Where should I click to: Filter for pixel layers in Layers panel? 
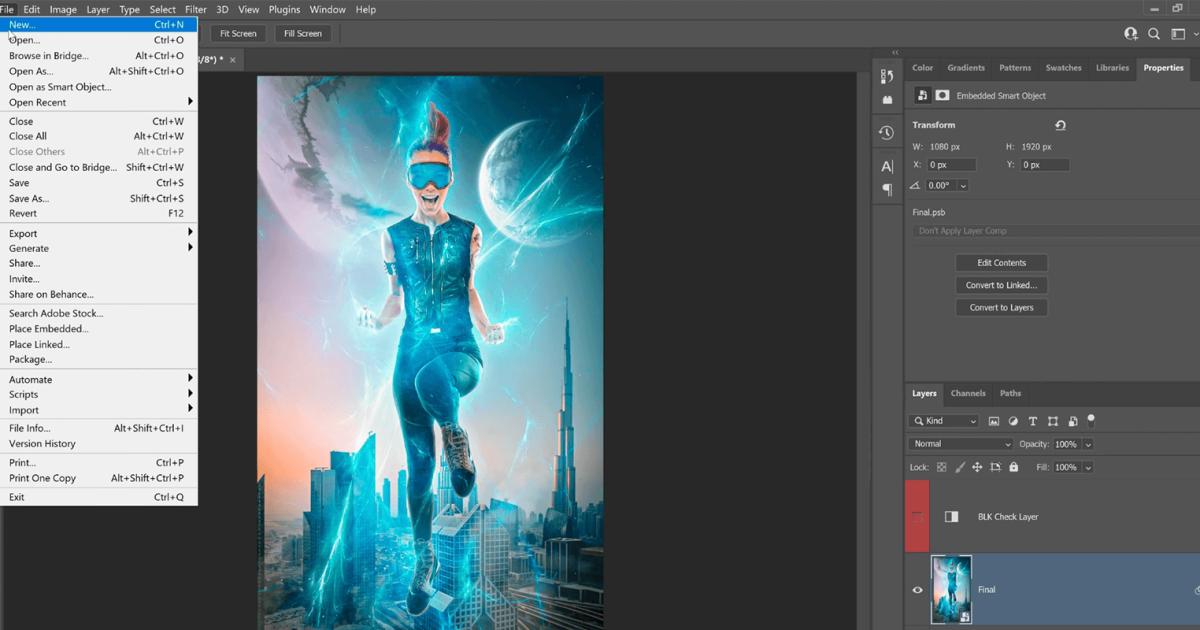(995, 421)
